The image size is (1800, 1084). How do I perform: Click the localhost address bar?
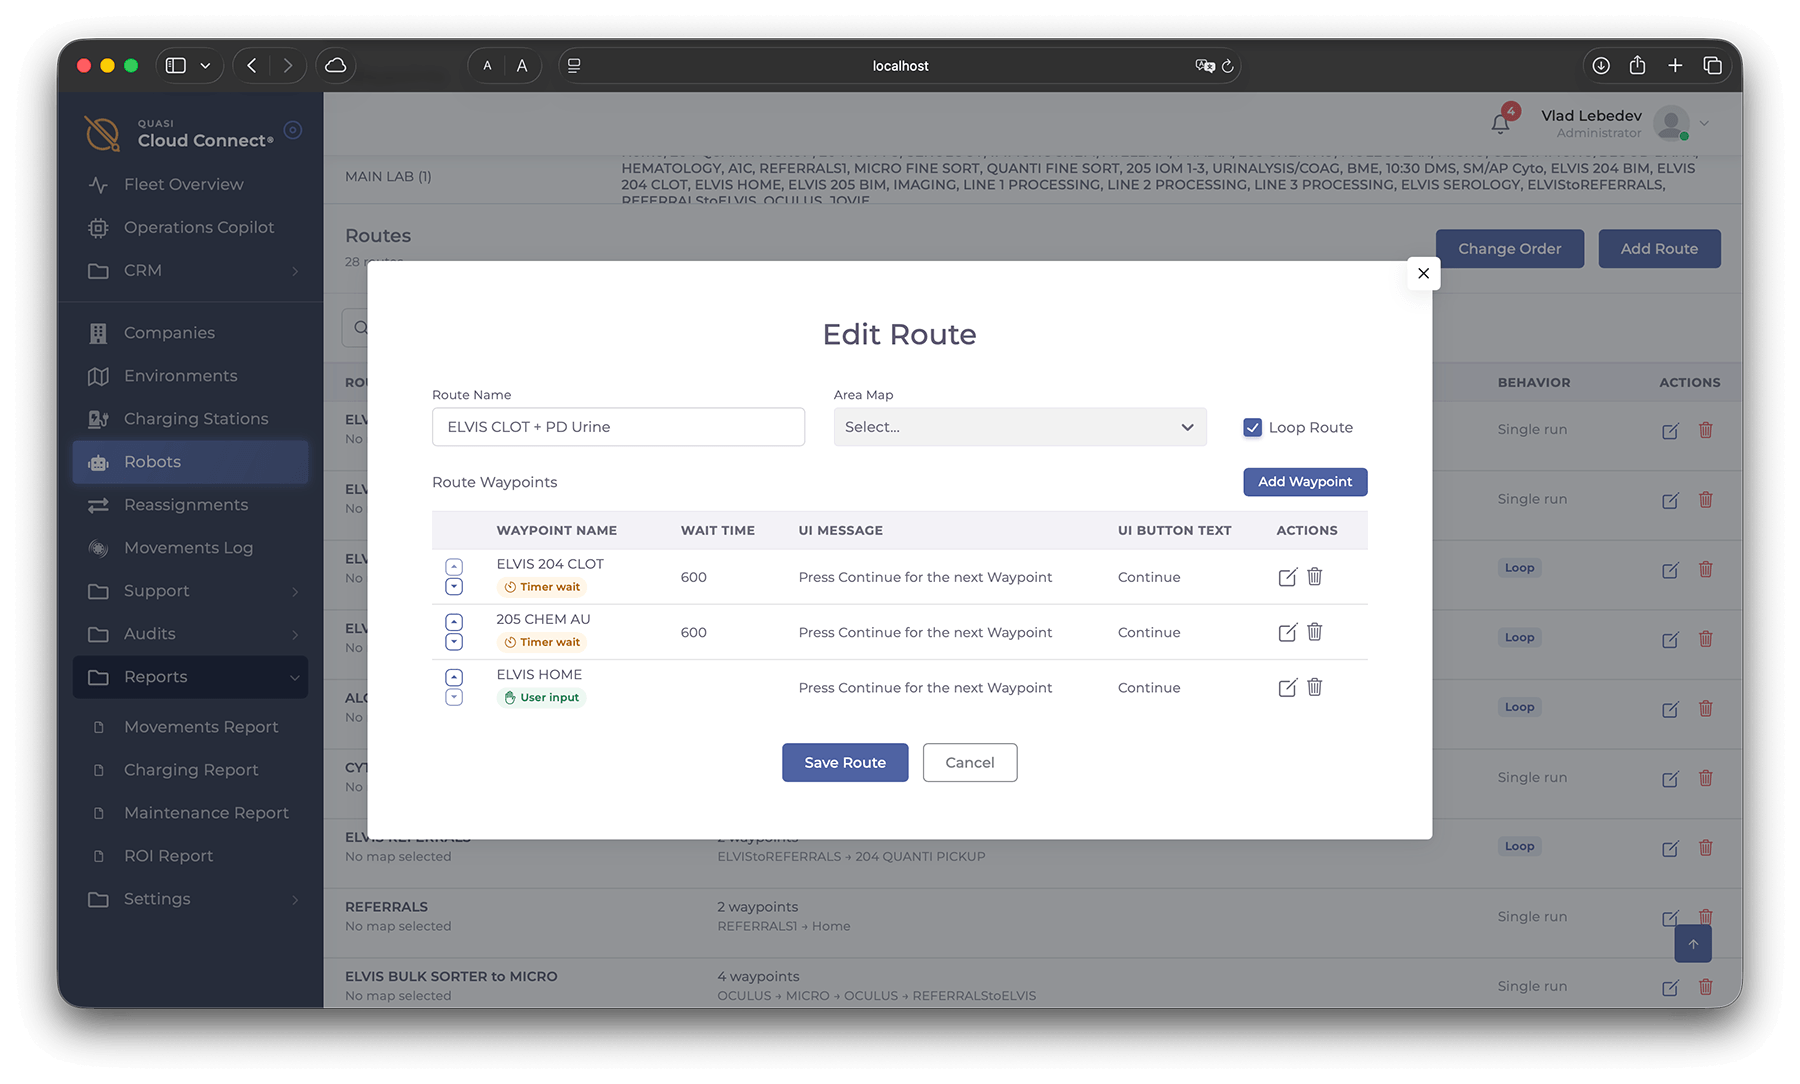point(900,66)
